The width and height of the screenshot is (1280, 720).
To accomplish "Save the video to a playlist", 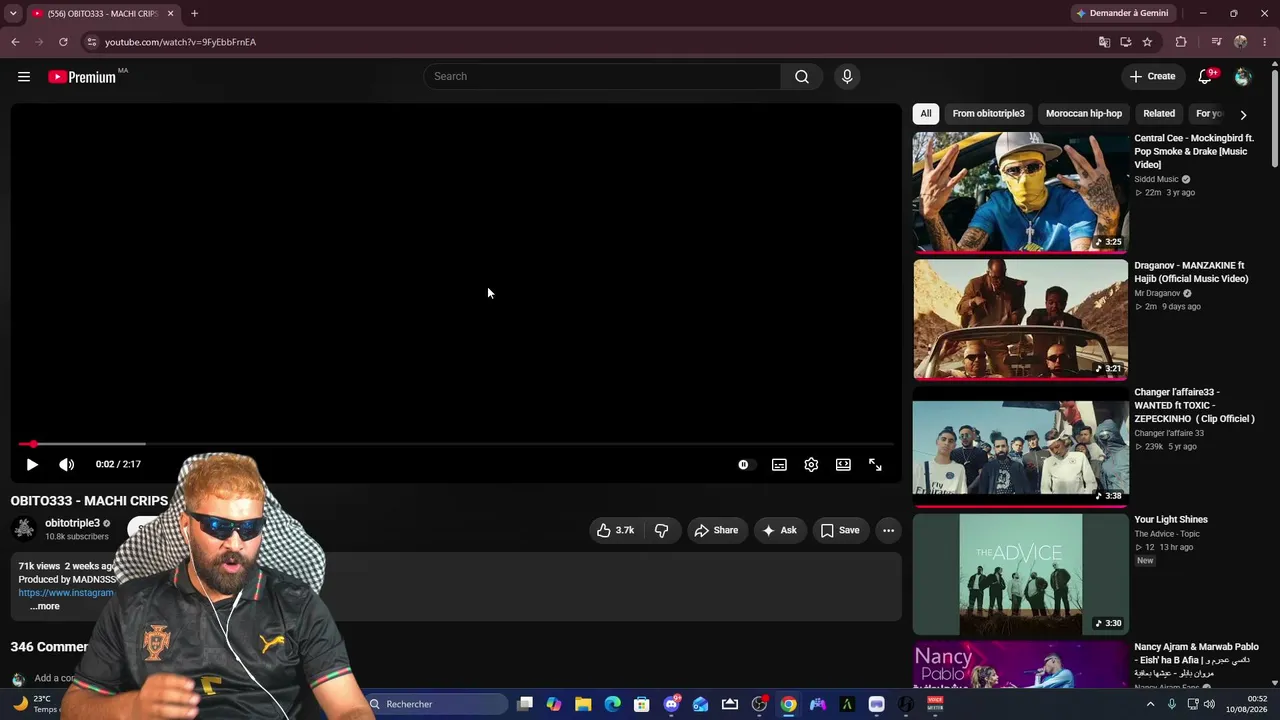I will tap(840, 531).
